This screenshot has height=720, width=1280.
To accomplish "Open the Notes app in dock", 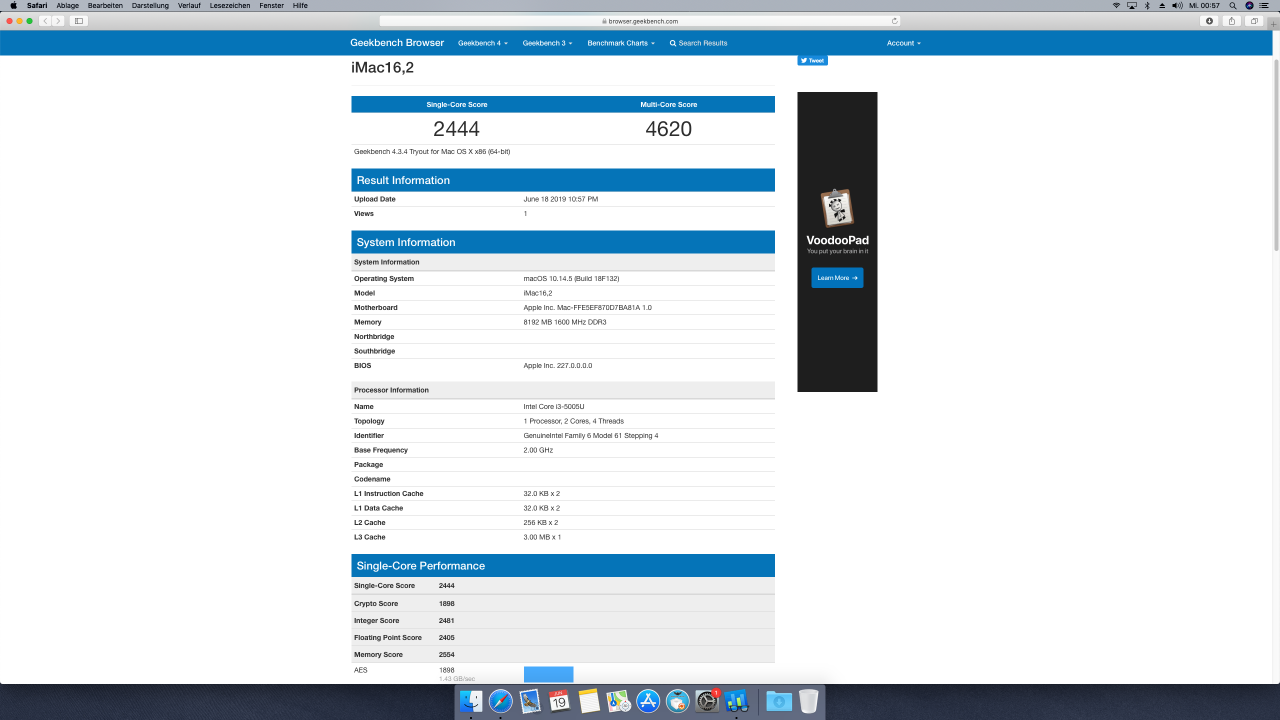I will pyautogui.click(x=589, y=701).
